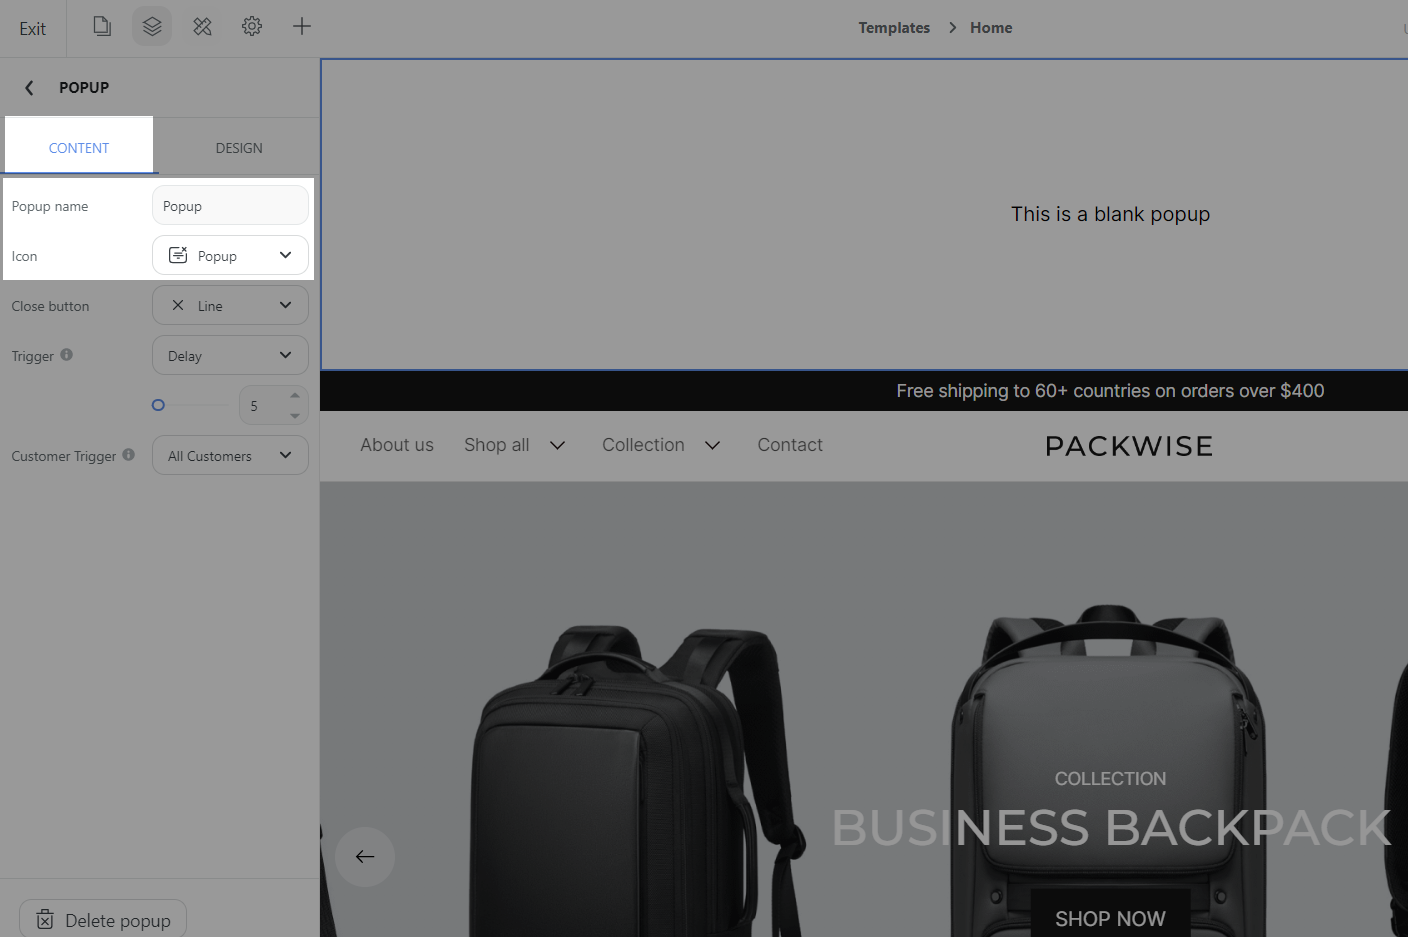Click the Trigger info icon
The height and width of the screenshot is (937, 1408).
click(x=67, y=355)
